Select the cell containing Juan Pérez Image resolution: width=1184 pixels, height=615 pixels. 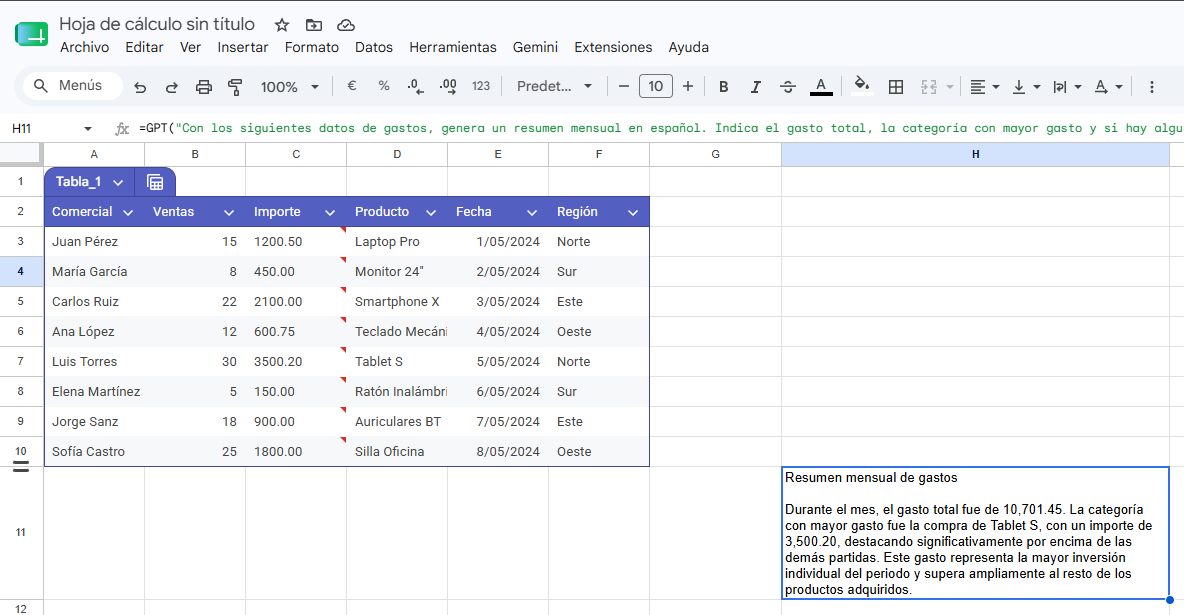(x=94, y=242)
